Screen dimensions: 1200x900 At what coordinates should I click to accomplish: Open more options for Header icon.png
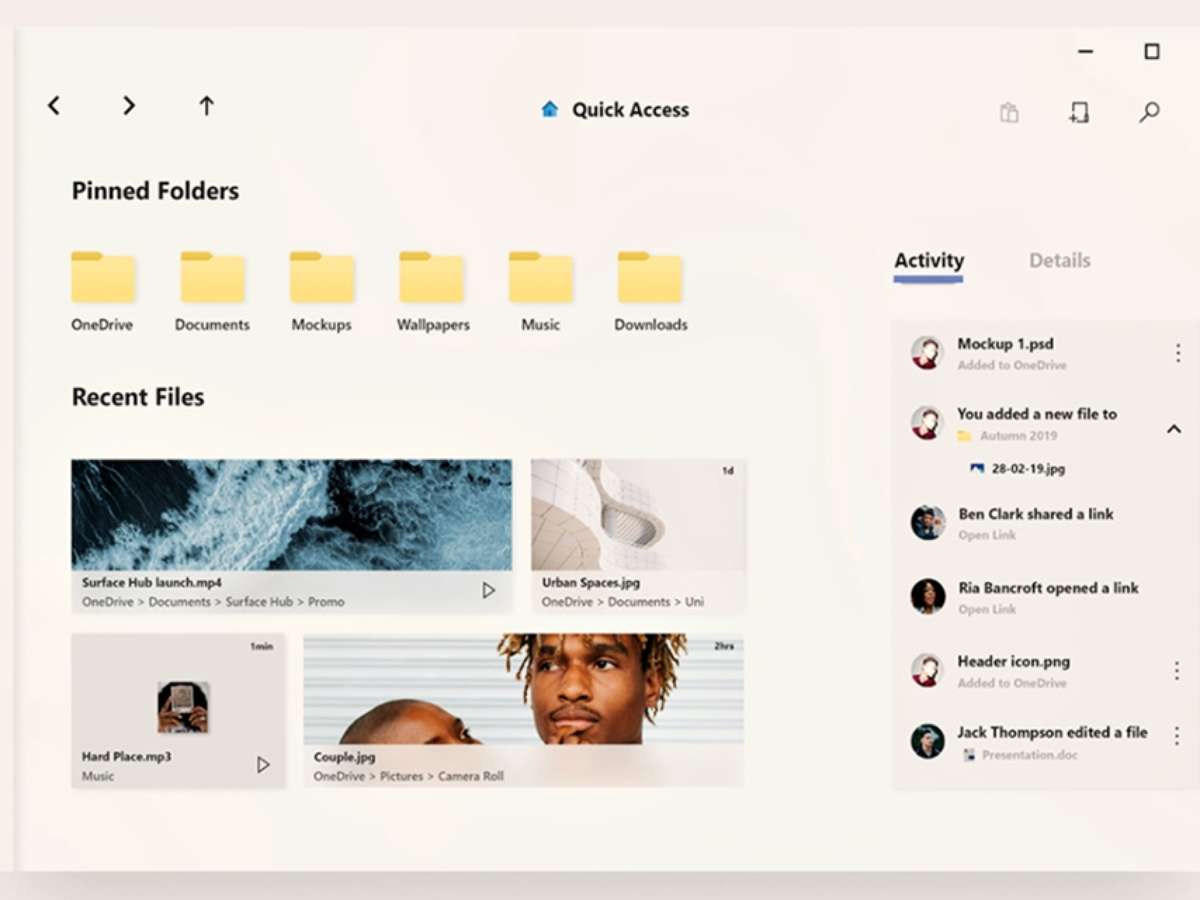pyautogui.click(x=1177, y=671)
